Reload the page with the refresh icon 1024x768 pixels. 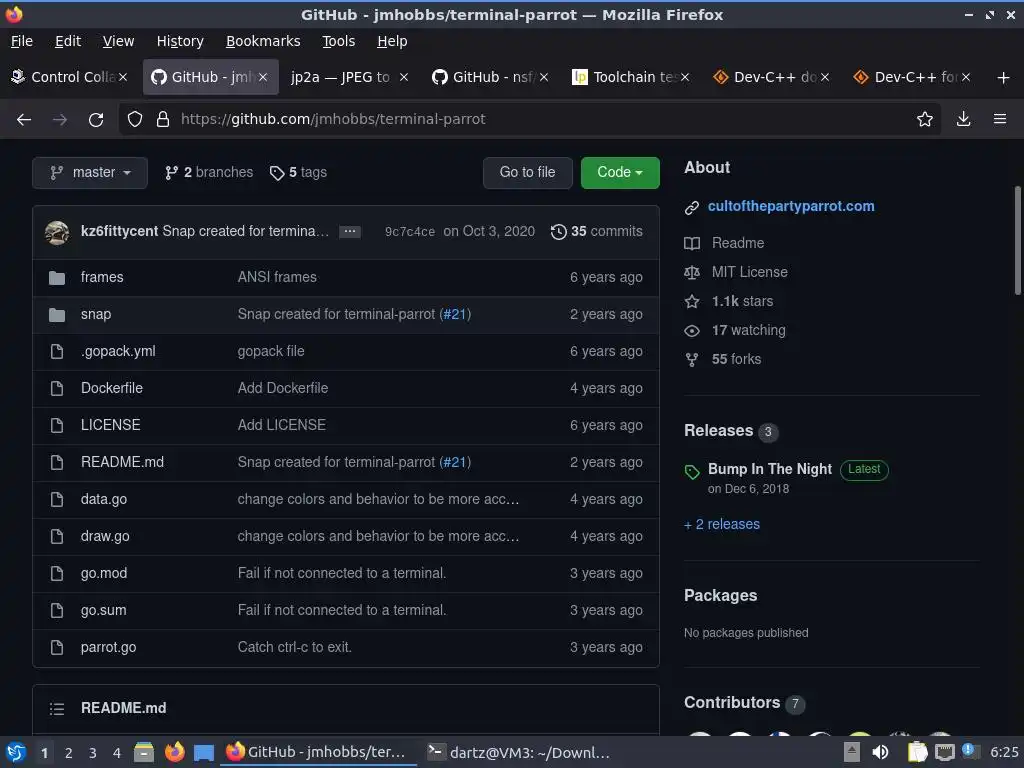click(96, 120)
